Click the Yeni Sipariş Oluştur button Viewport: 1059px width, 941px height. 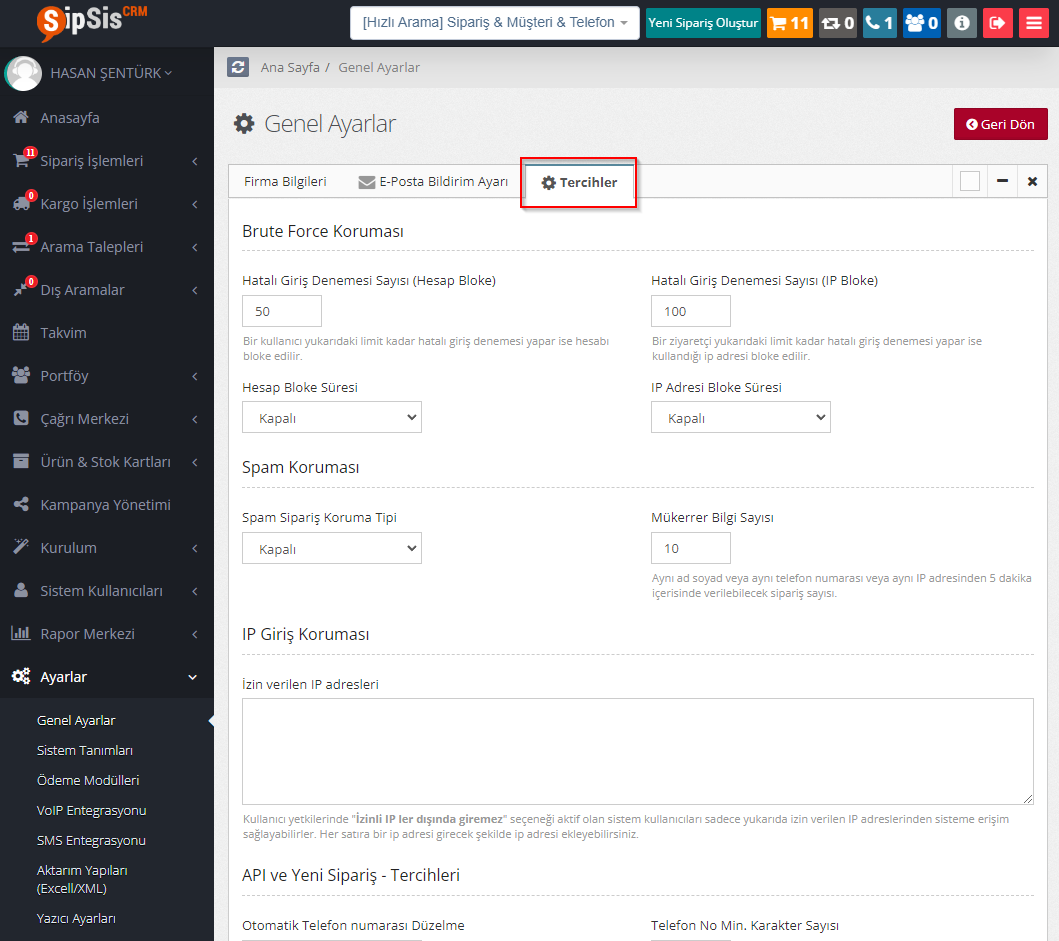(703, 23)
